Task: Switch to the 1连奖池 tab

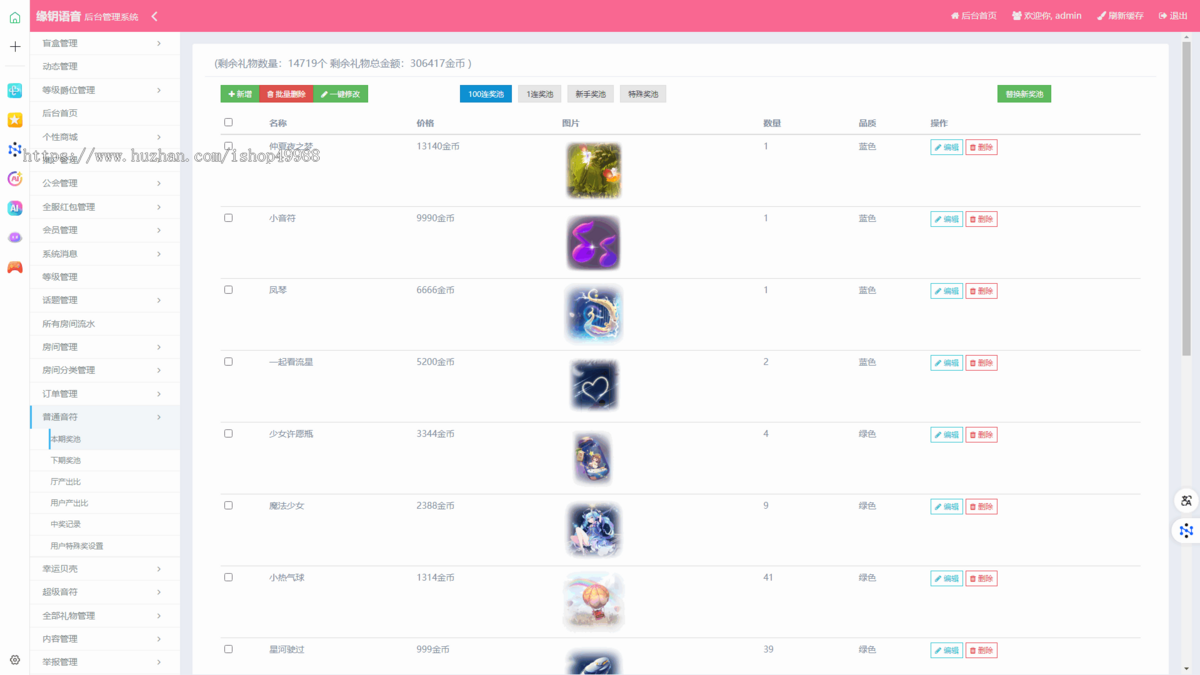Action: coord(539,94)
